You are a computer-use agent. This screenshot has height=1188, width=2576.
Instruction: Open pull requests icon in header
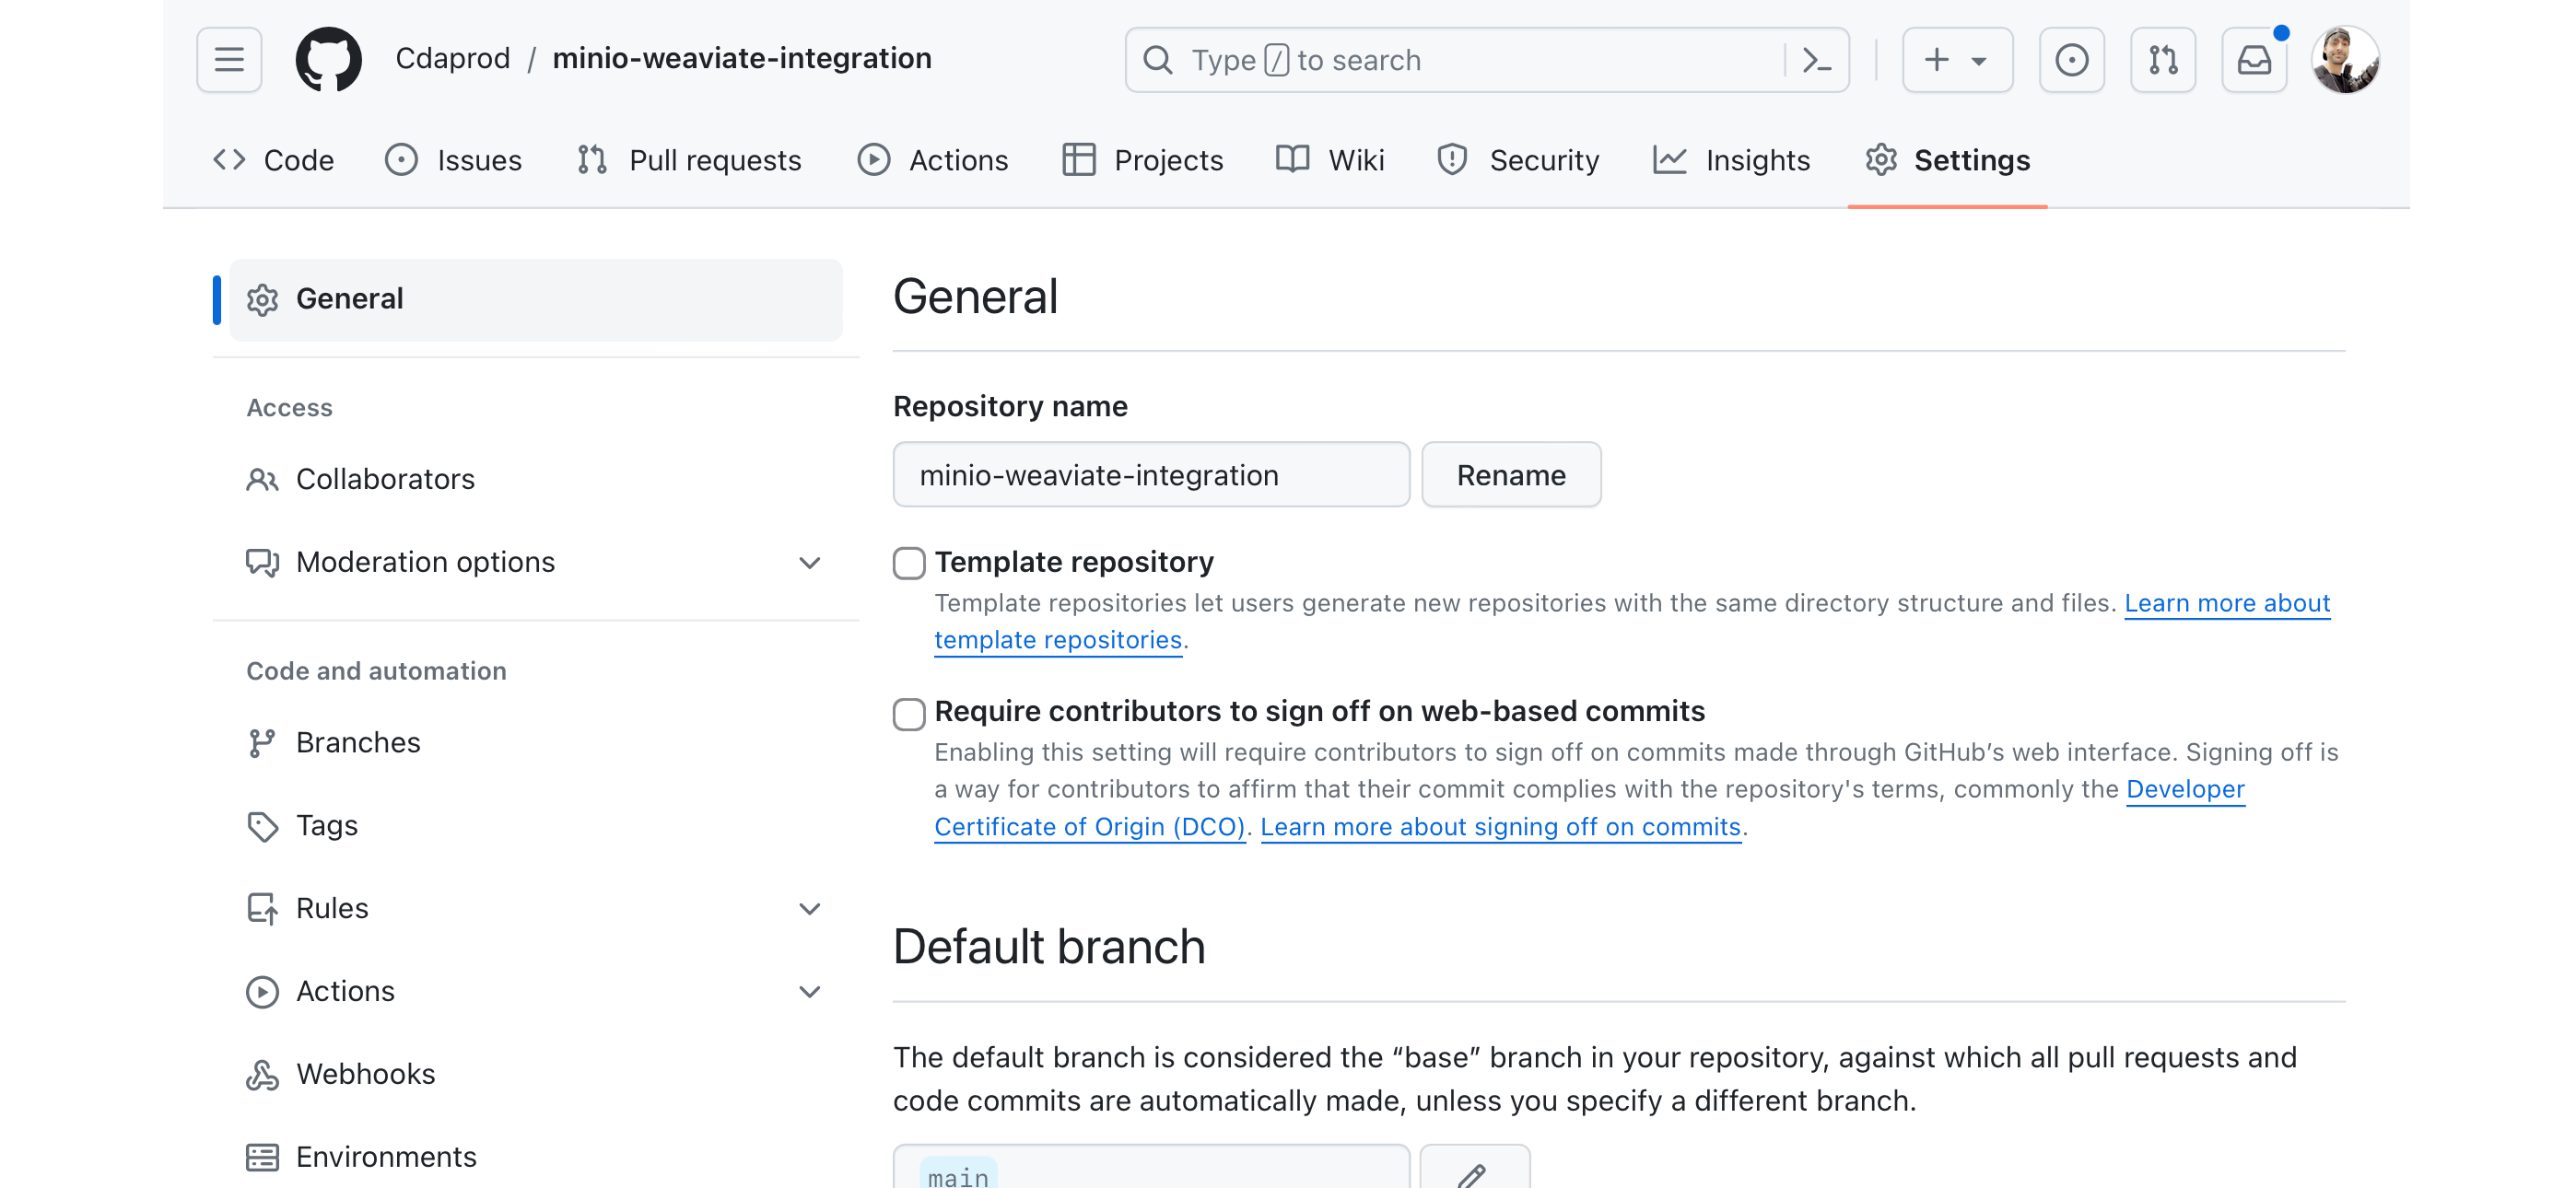point(2162,60)
